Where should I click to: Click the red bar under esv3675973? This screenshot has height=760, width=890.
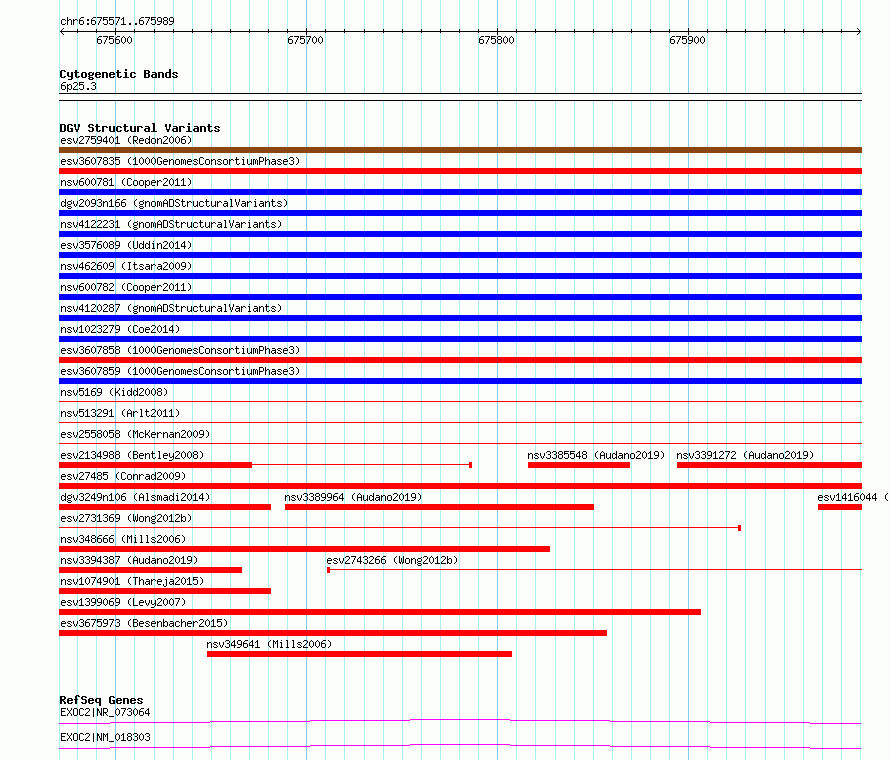click(333, 633)
